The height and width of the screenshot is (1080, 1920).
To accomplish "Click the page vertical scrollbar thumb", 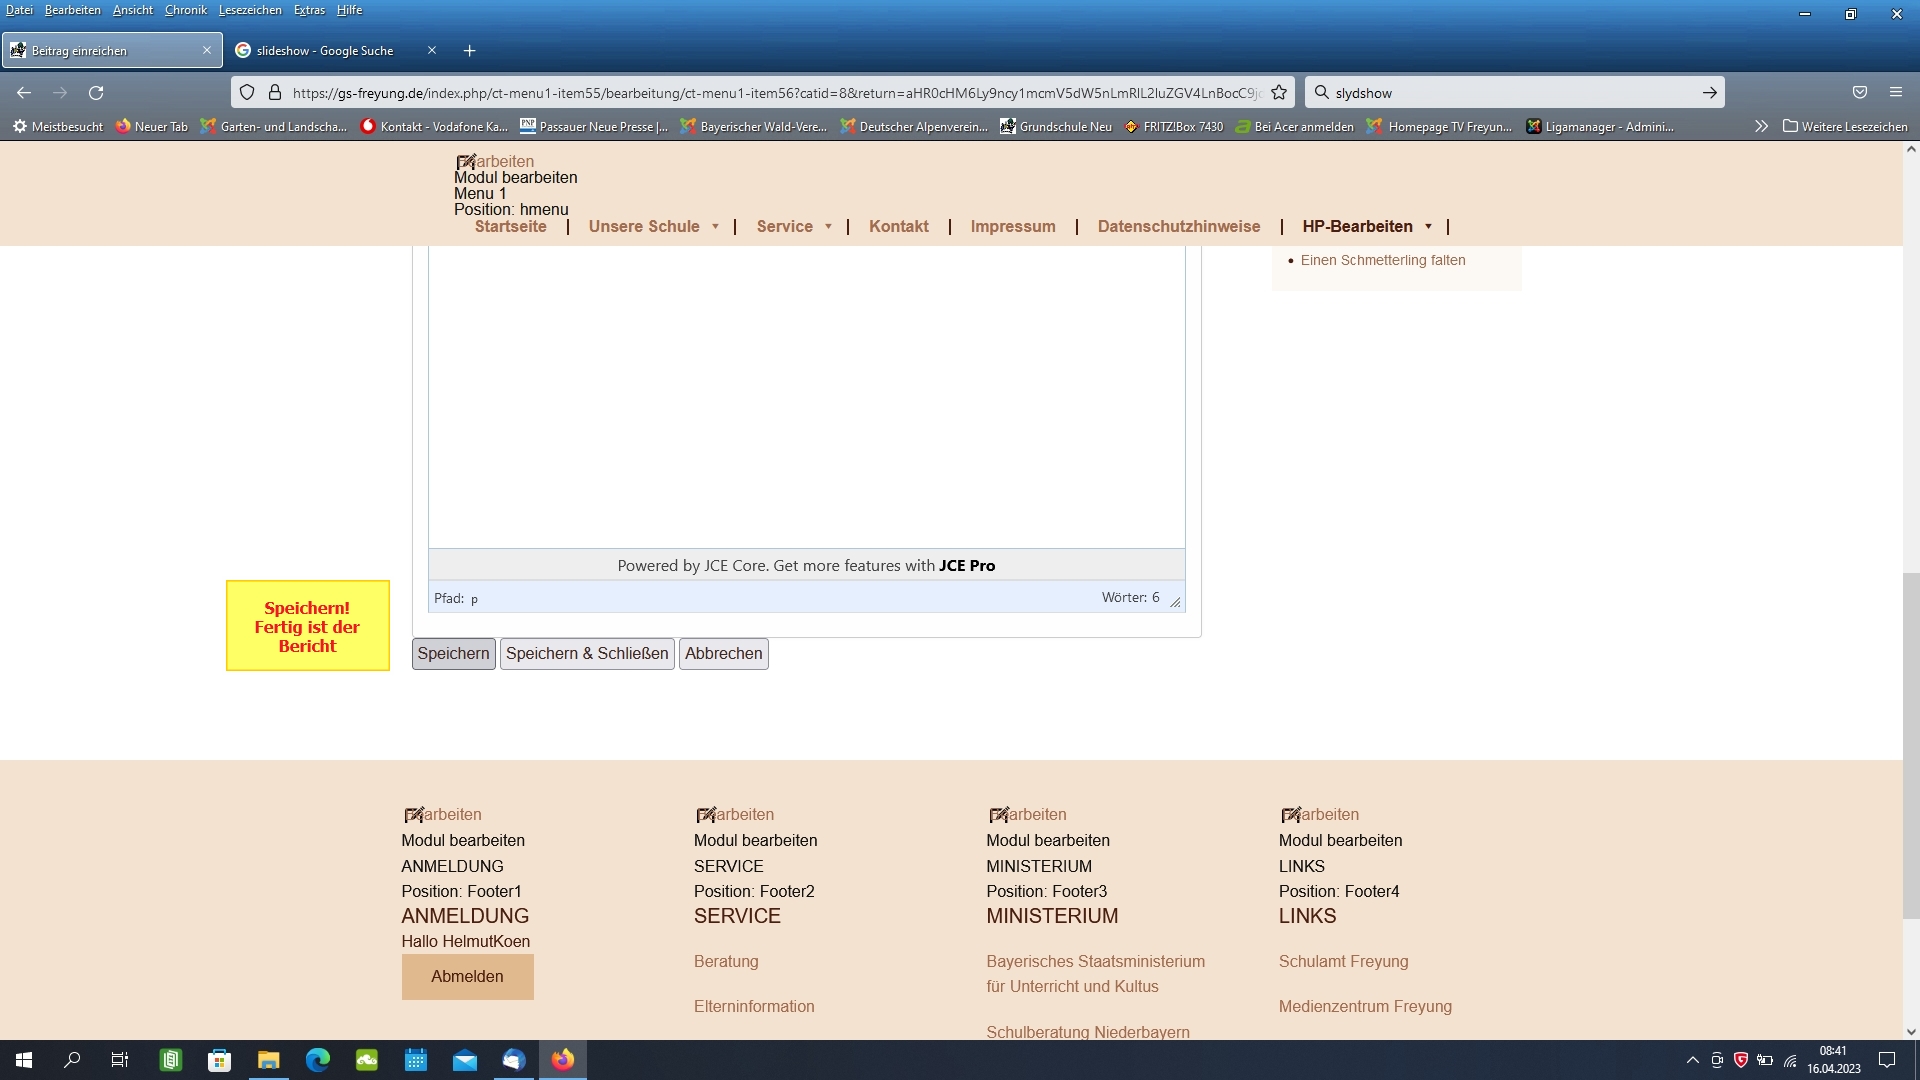I will click(1911, 745).
